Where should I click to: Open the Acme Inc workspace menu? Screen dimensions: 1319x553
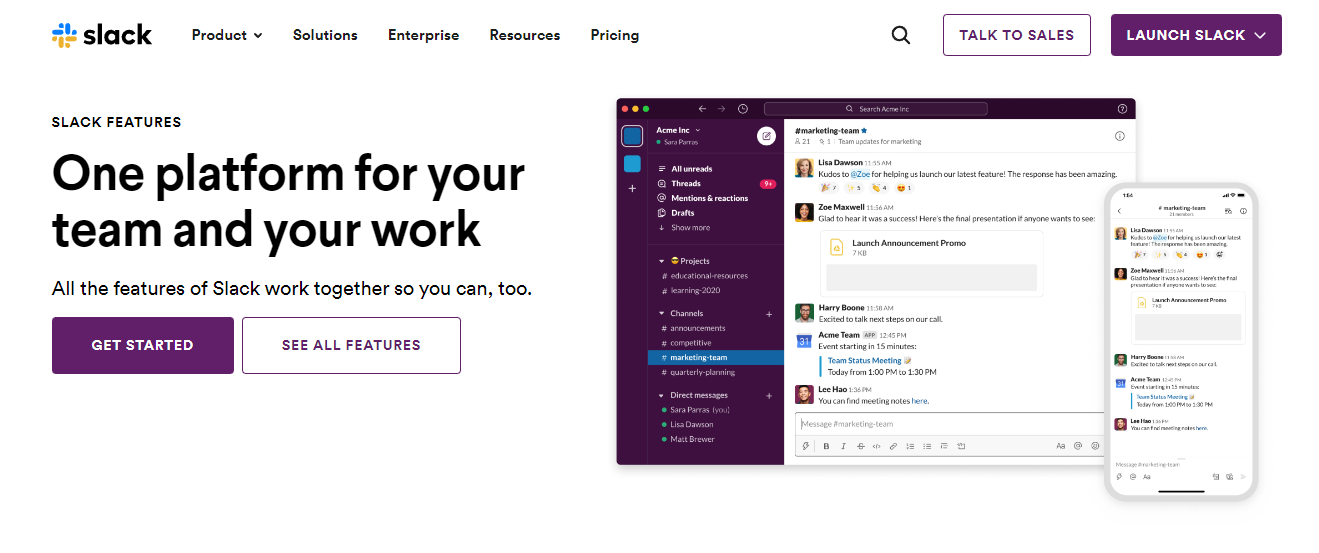(x=678, y=130)
